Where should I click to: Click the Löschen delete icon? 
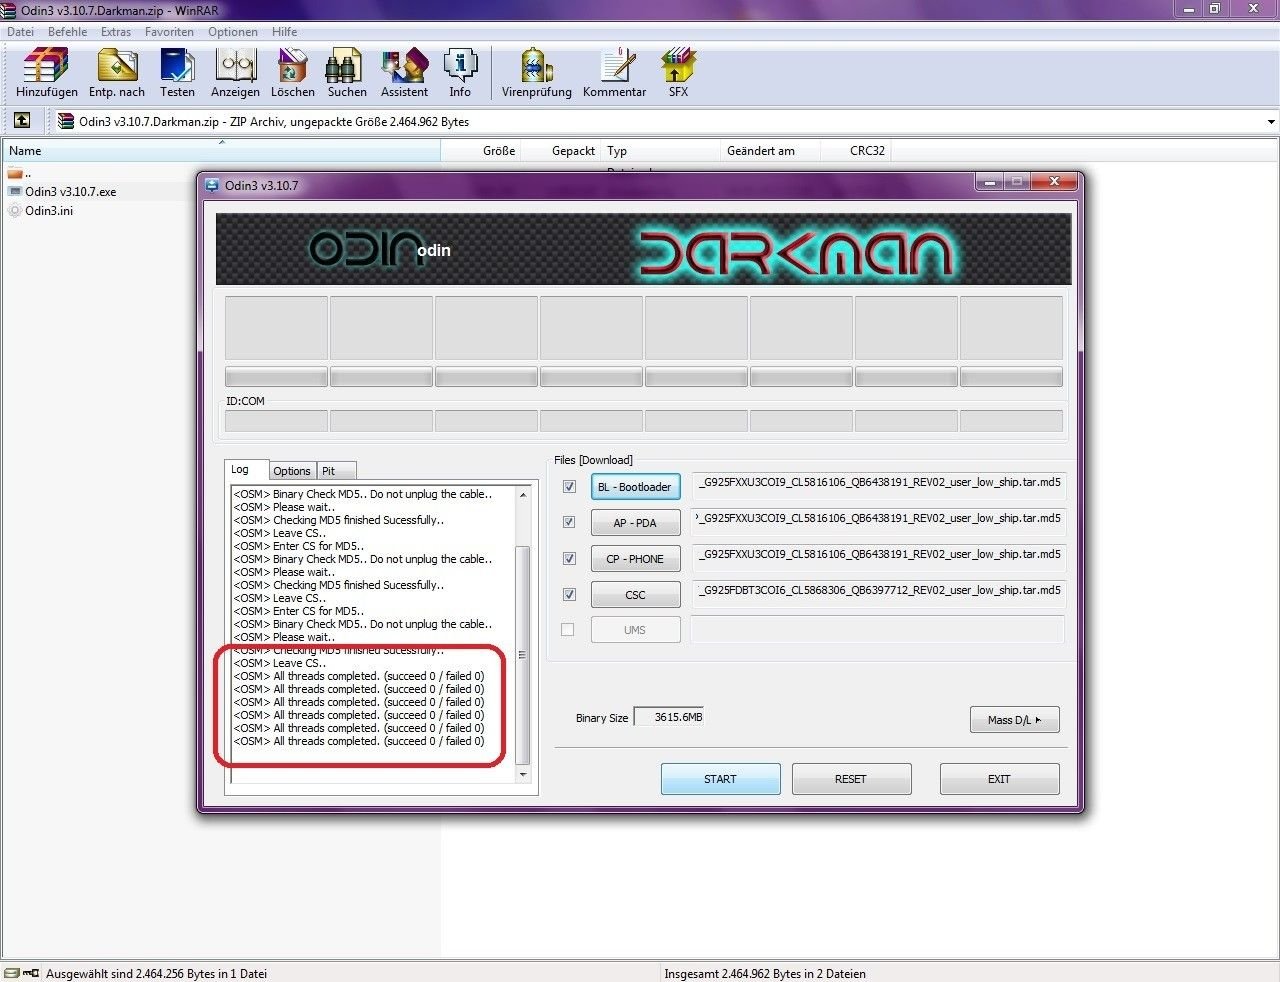292,72
